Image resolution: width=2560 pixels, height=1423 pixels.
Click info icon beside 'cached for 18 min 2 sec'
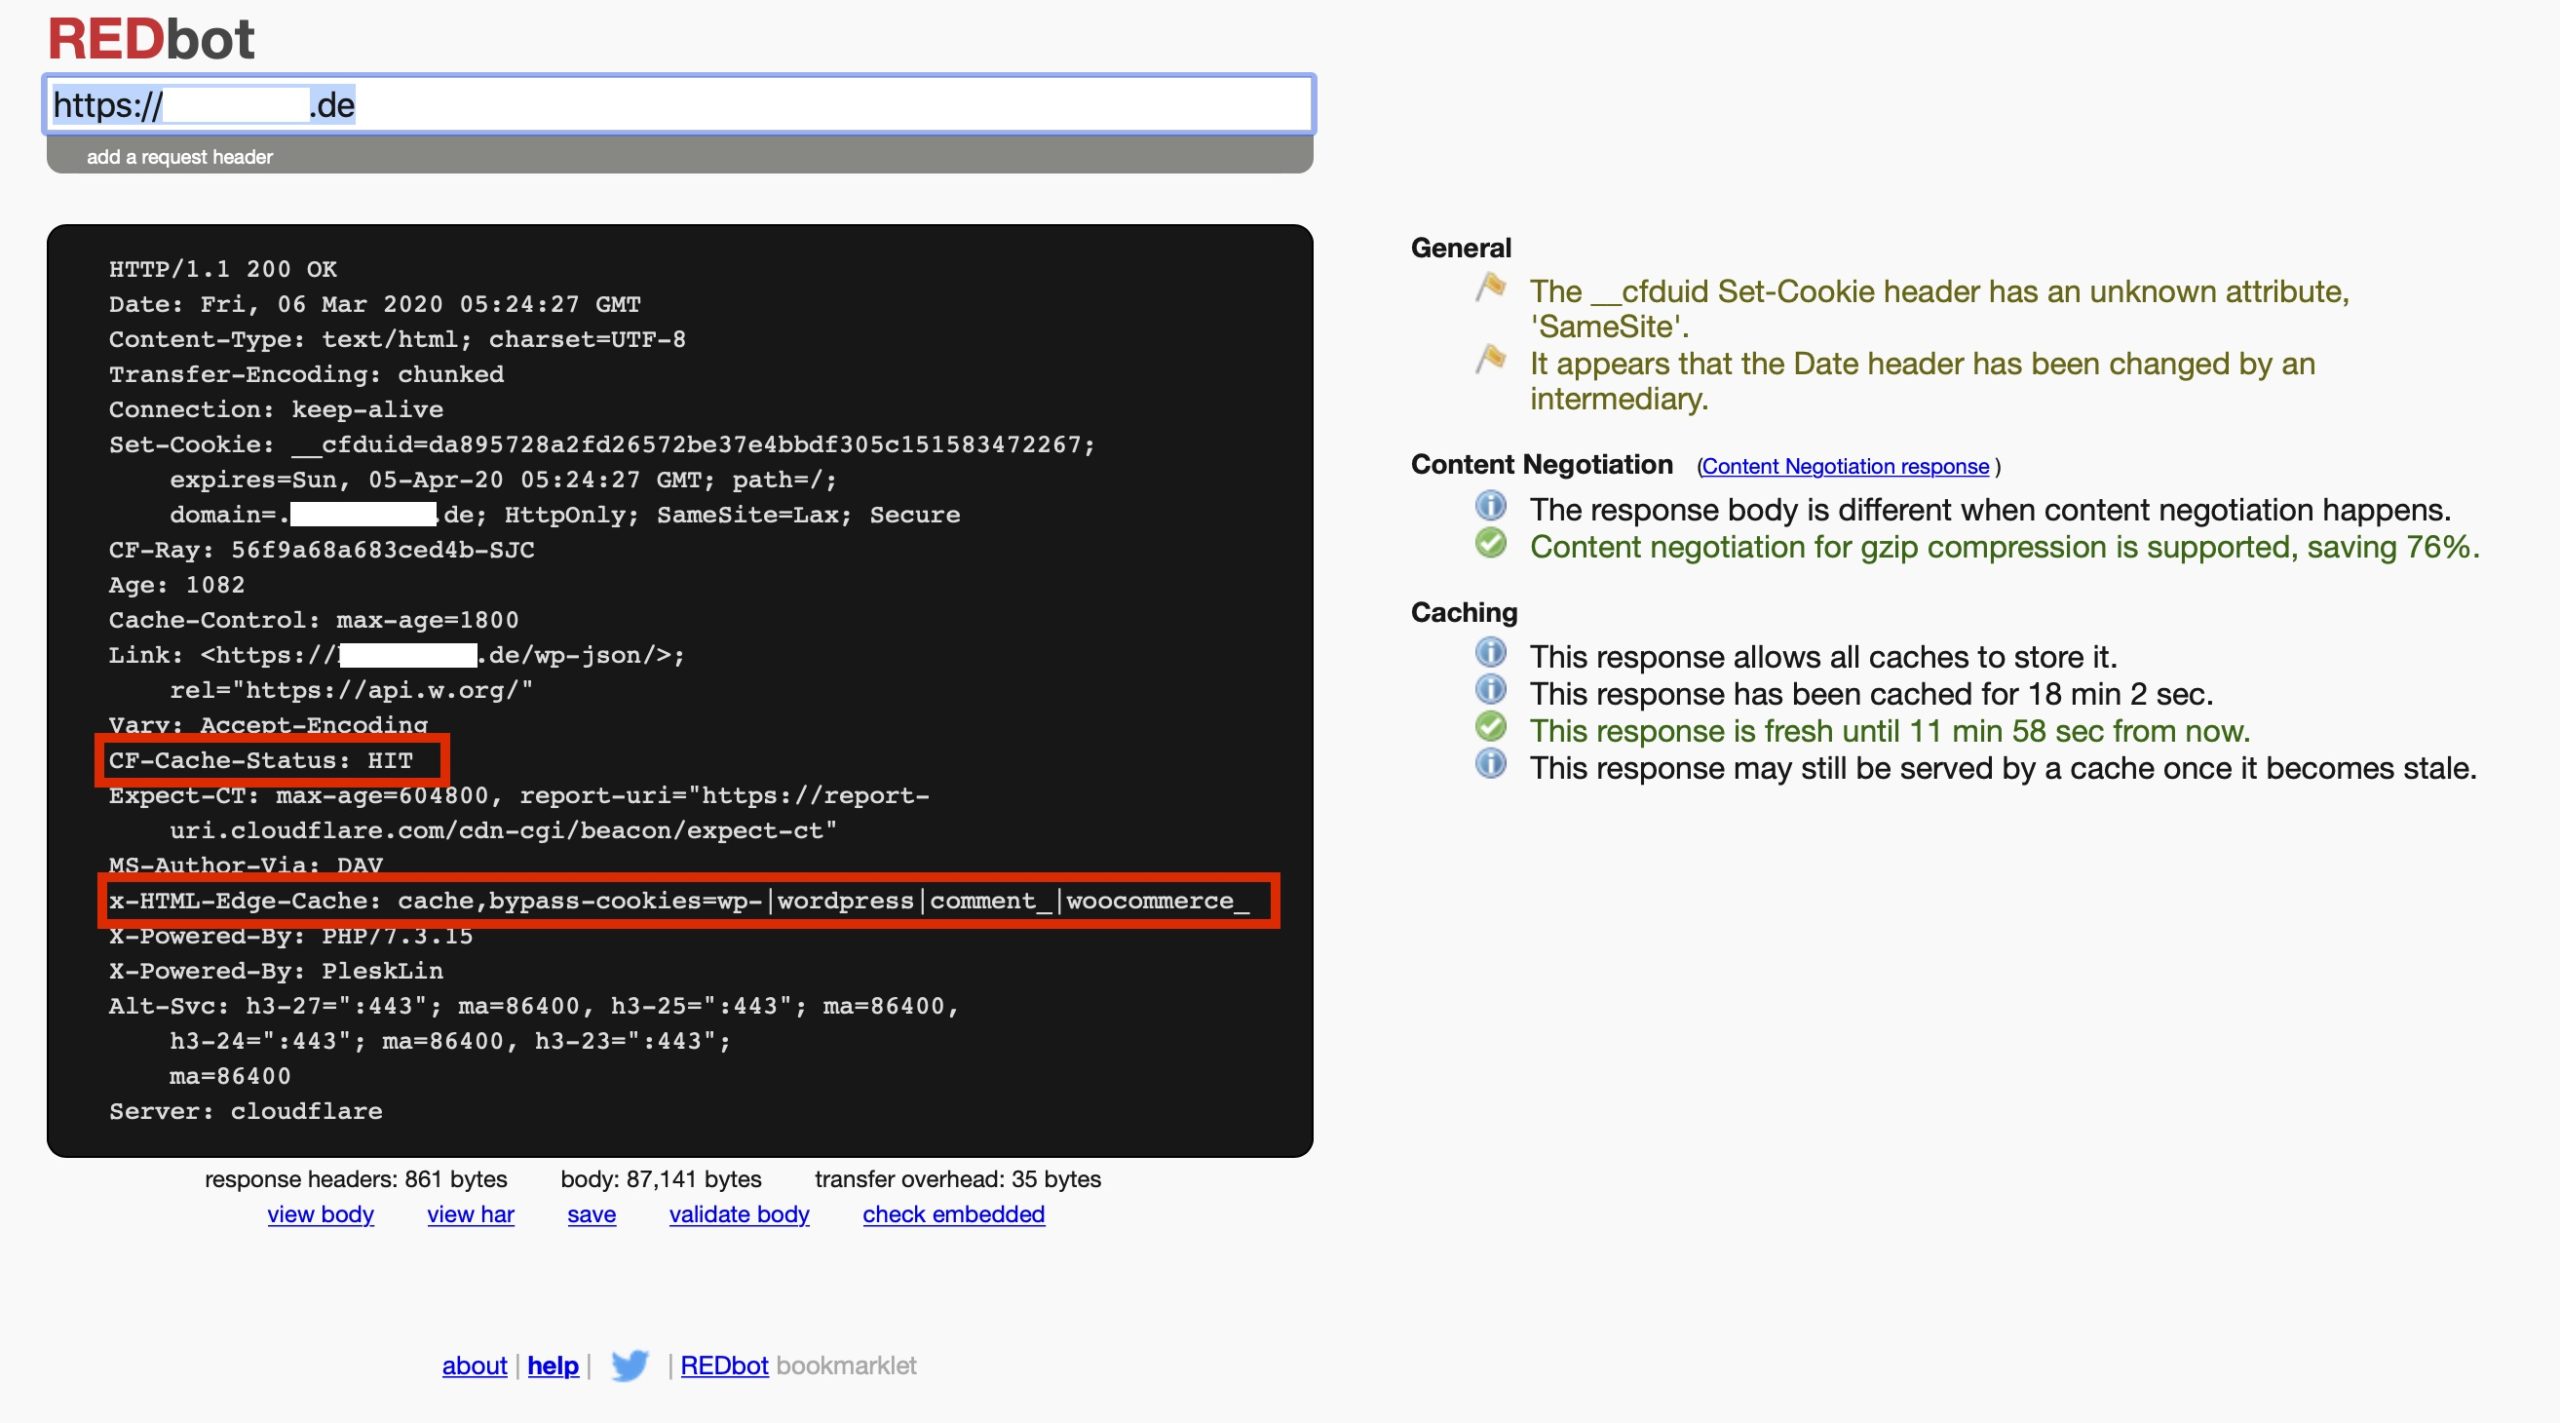tap(1490, 689)
